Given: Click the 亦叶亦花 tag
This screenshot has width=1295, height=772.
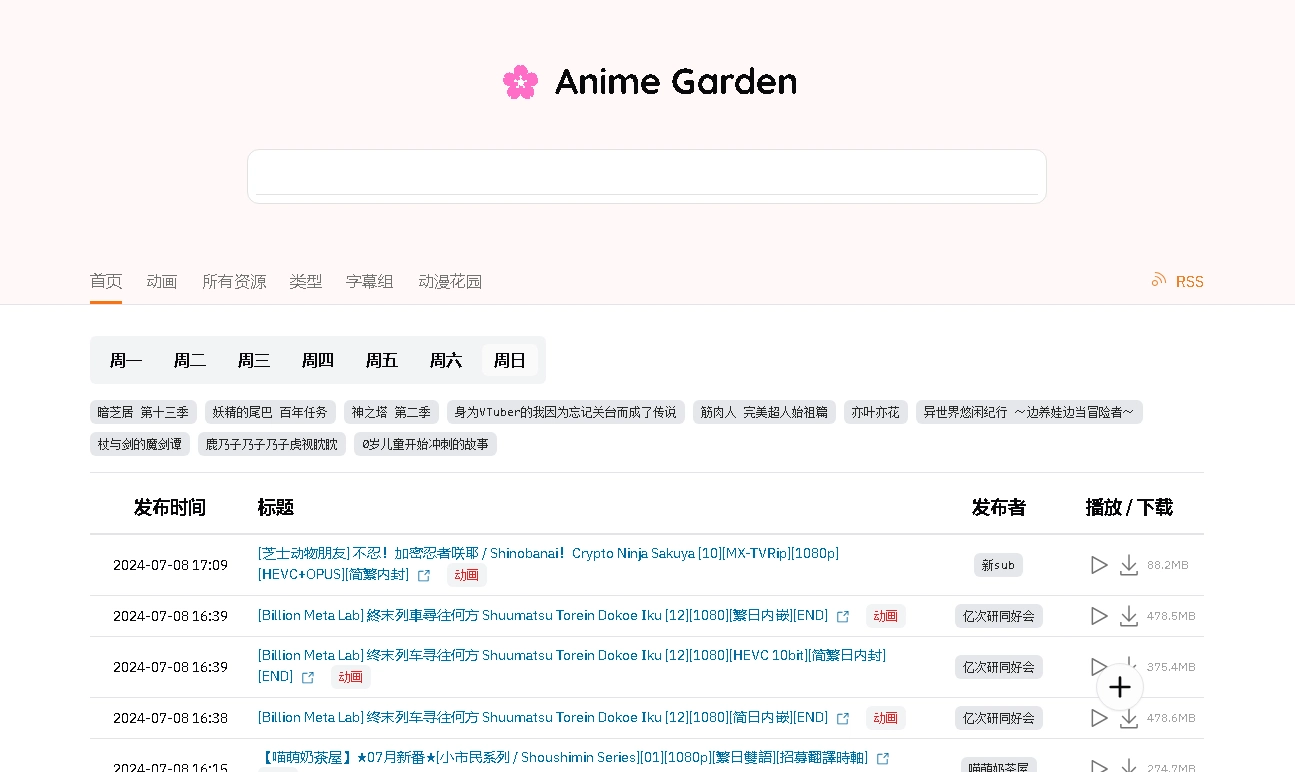Looking at the screenshot, I should [x=876, y=412].
